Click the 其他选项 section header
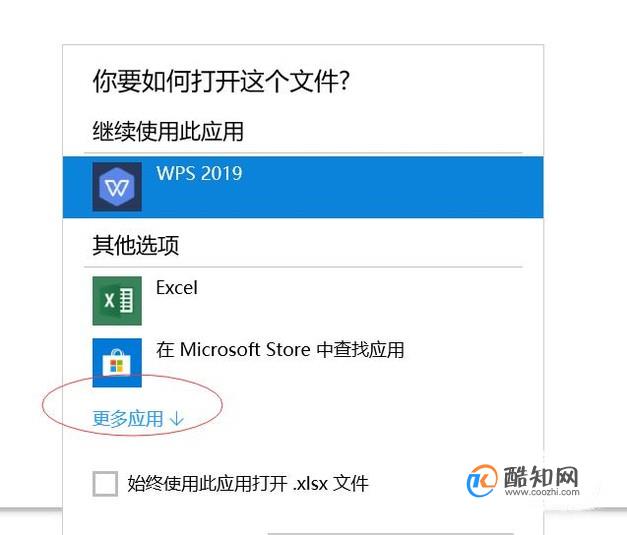The width and height of the screenshot is (627, 535). coord(136,245)
